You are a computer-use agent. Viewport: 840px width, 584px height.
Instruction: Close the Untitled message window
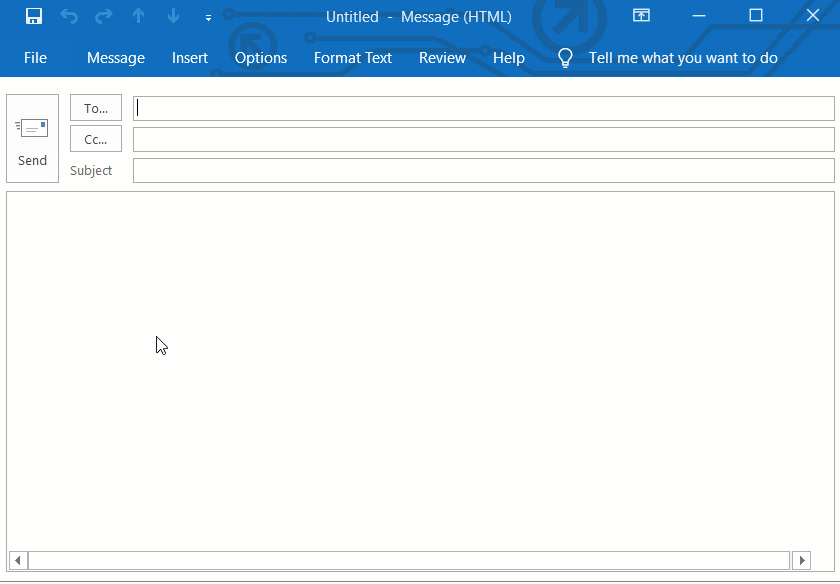pyautogui.click(x=813, y=16)
